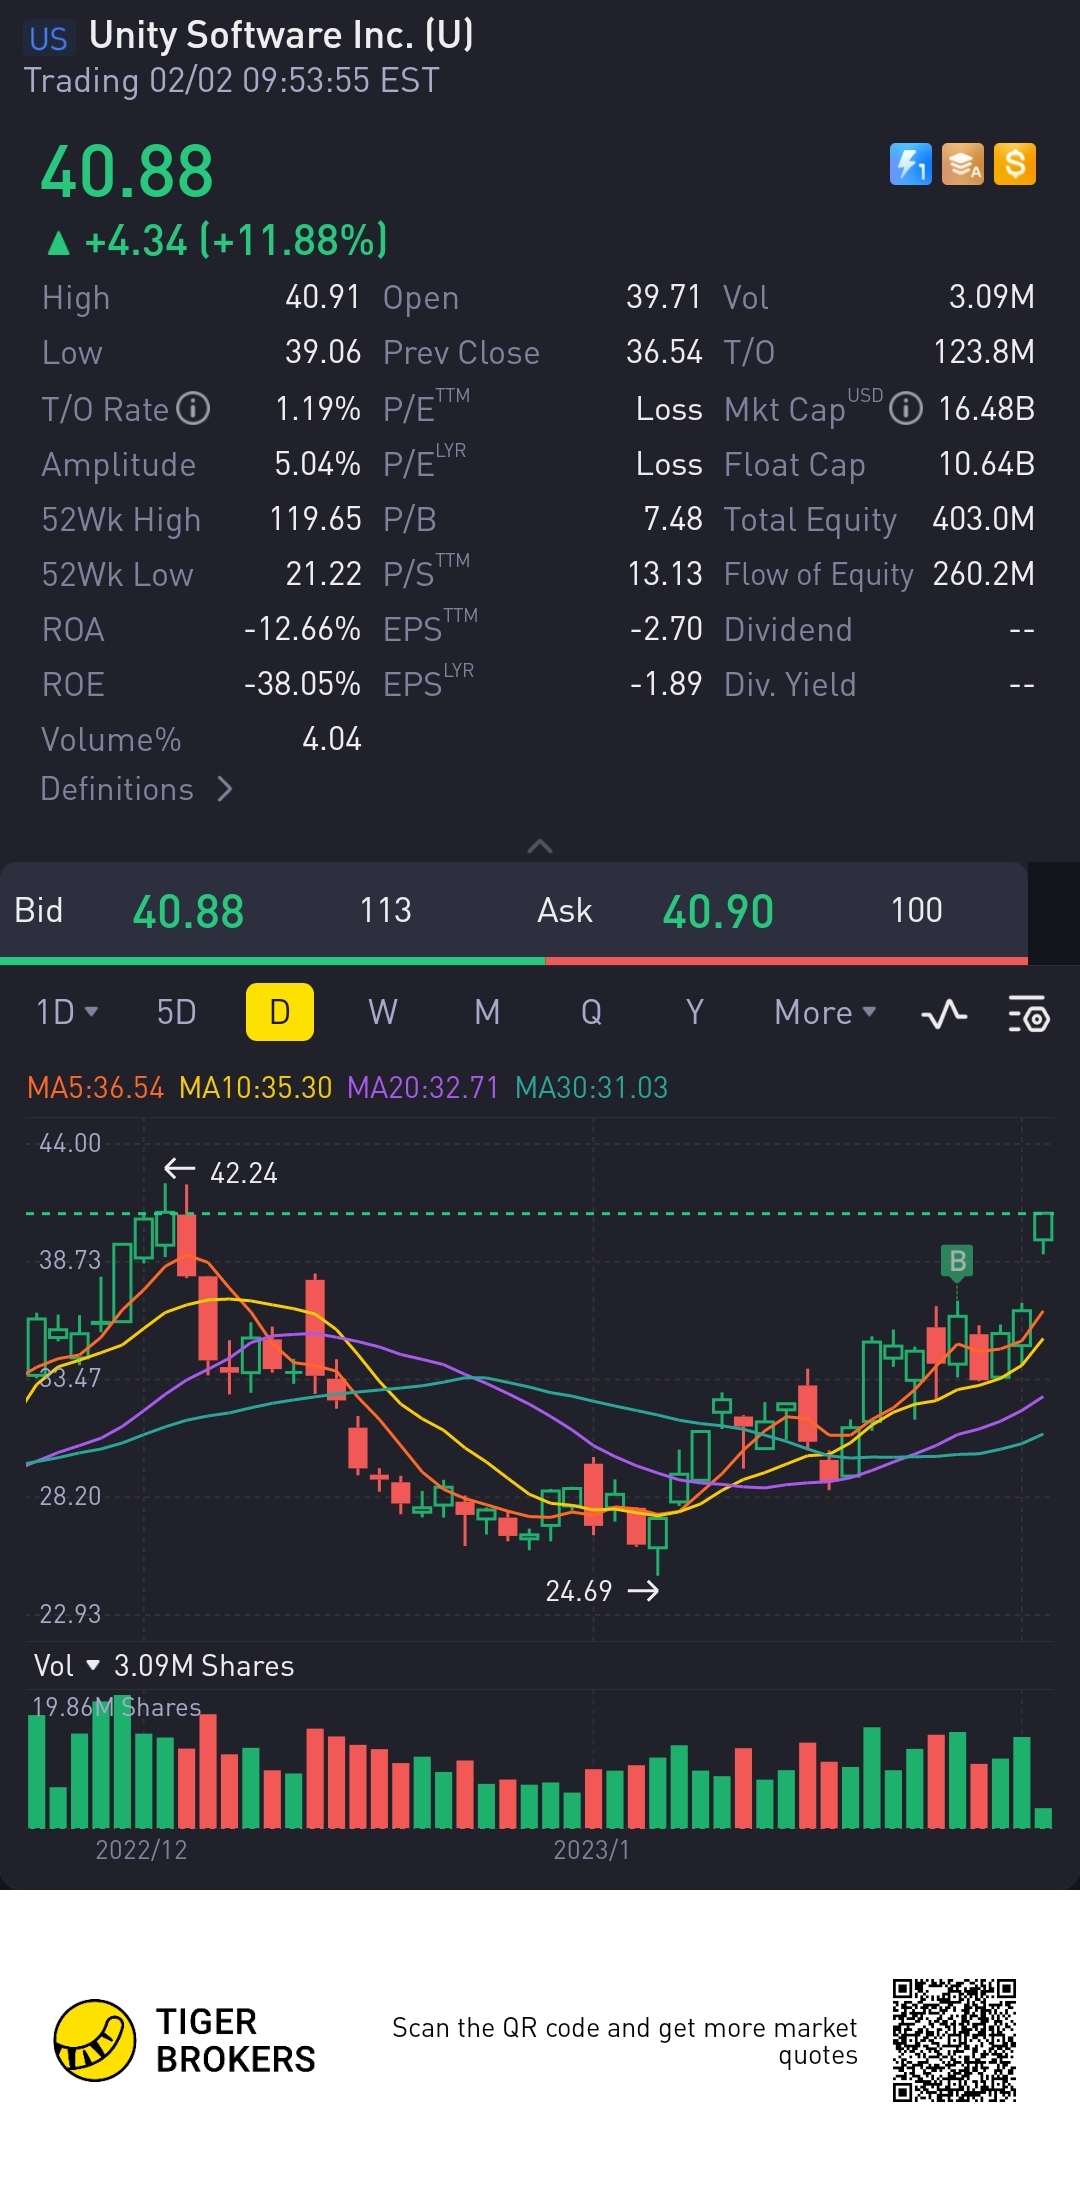Viewport: 1080px width, 2192px height.
Task: Tap the Unity Software Inc. title
Action: pyautogui.click(x=281, y=36)
